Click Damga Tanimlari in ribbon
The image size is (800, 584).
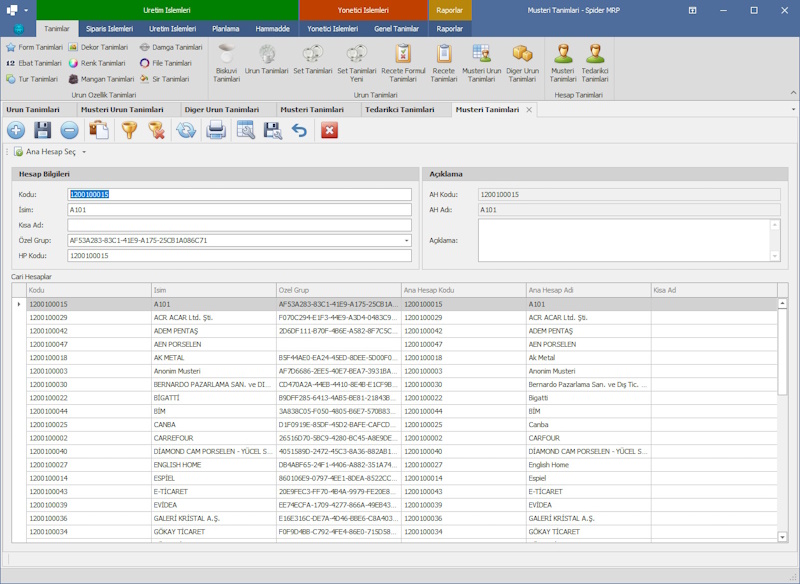[x=171, y=47]
